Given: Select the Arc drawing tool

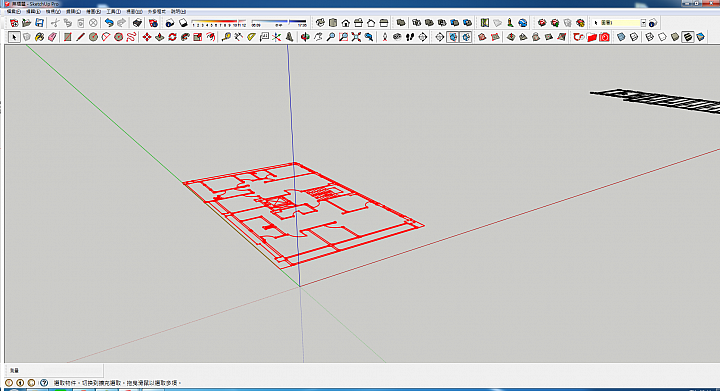Looking at the screenshot, I should pyautogui.click(x=106, y=37).
